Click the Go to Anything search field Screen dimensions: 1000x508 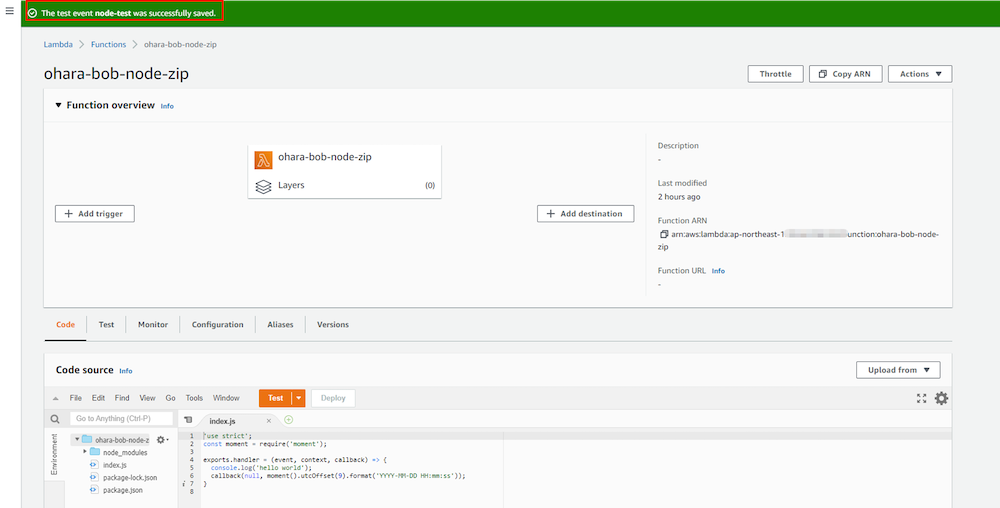pyautogui.click(x=120, y=419)
